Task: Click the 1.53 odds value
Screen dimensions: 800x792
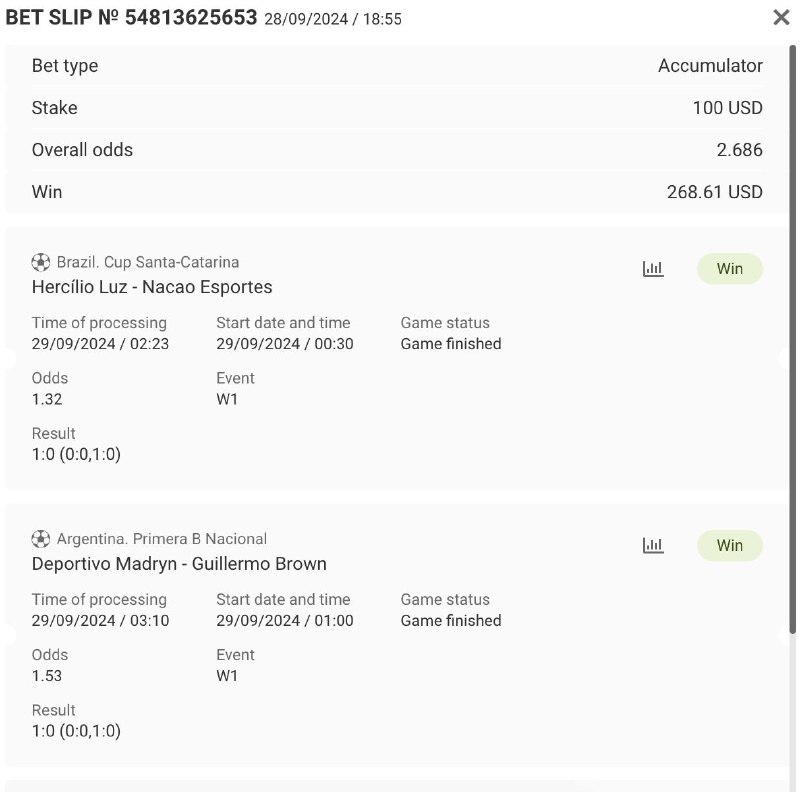Action: pos(47,676)
